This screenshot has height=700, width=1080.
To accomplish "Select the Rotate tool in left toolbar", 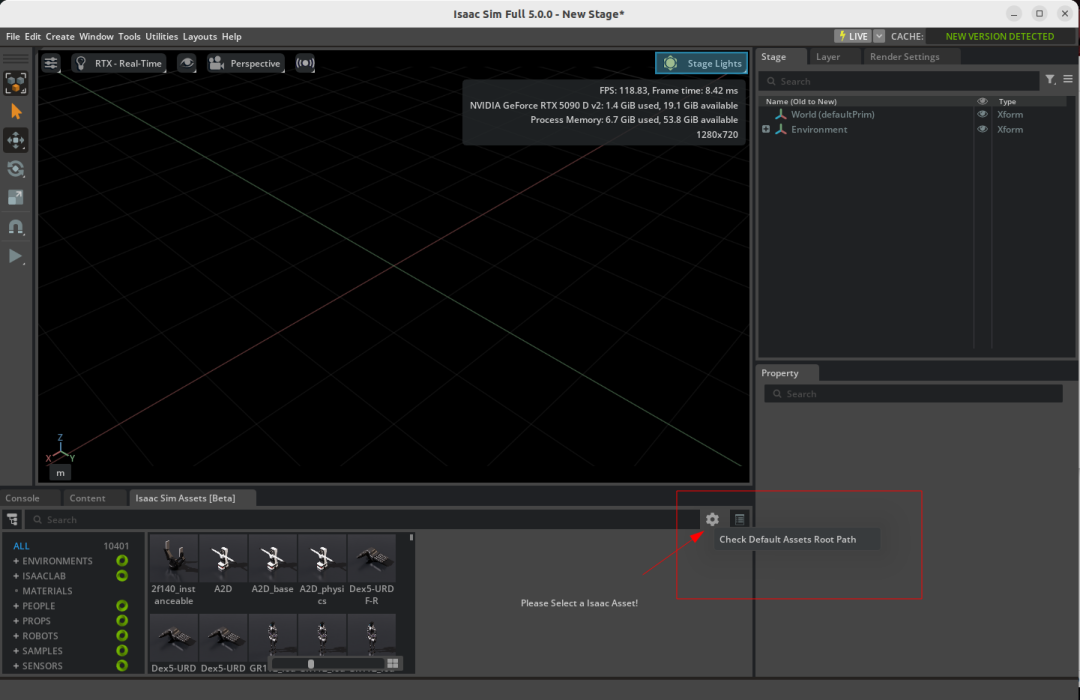I will point(16,169).
